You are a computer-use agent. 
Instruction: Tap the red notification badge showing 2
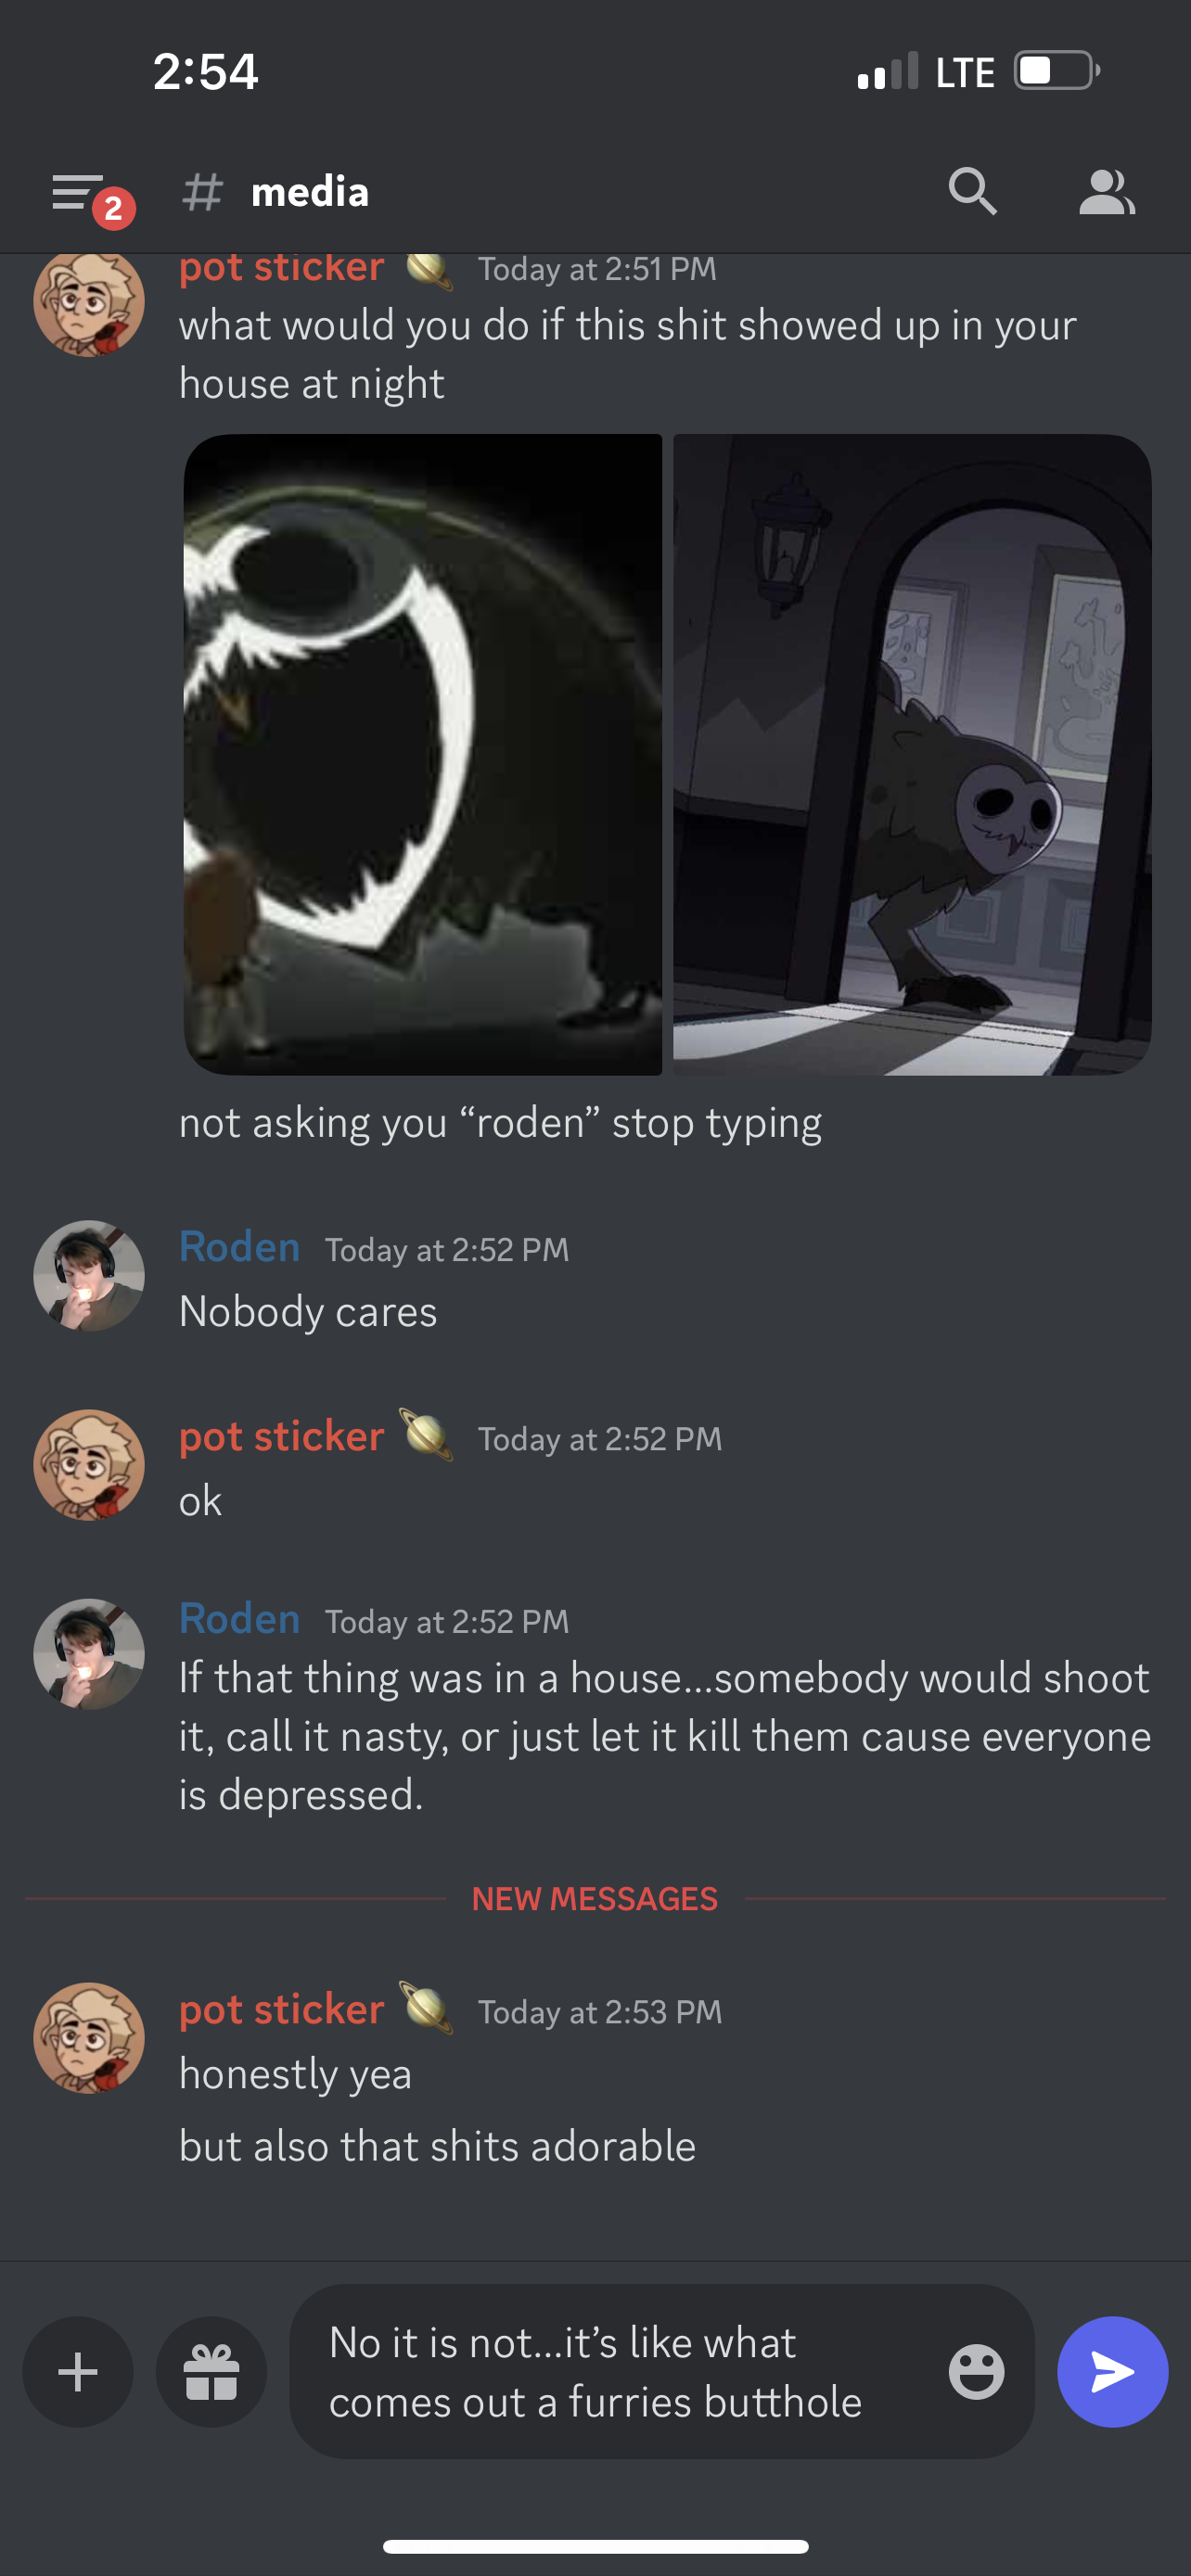pos(114,208)
